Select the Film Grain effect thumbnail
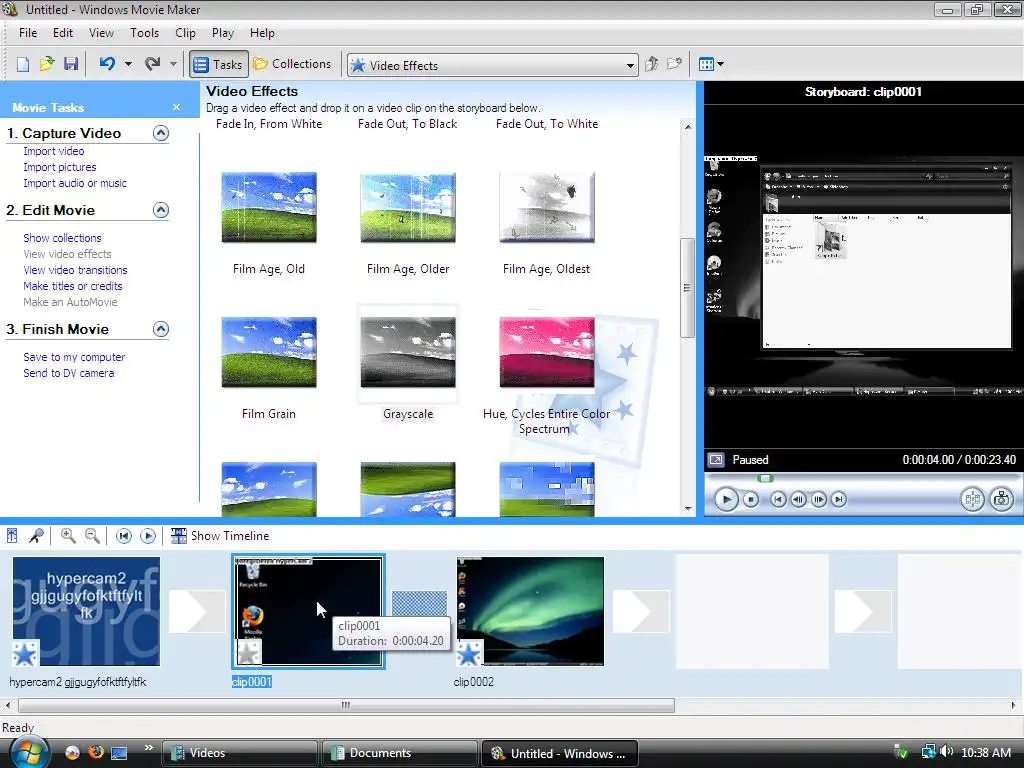The image size is (1024, 768). click(x=269, y=352)
